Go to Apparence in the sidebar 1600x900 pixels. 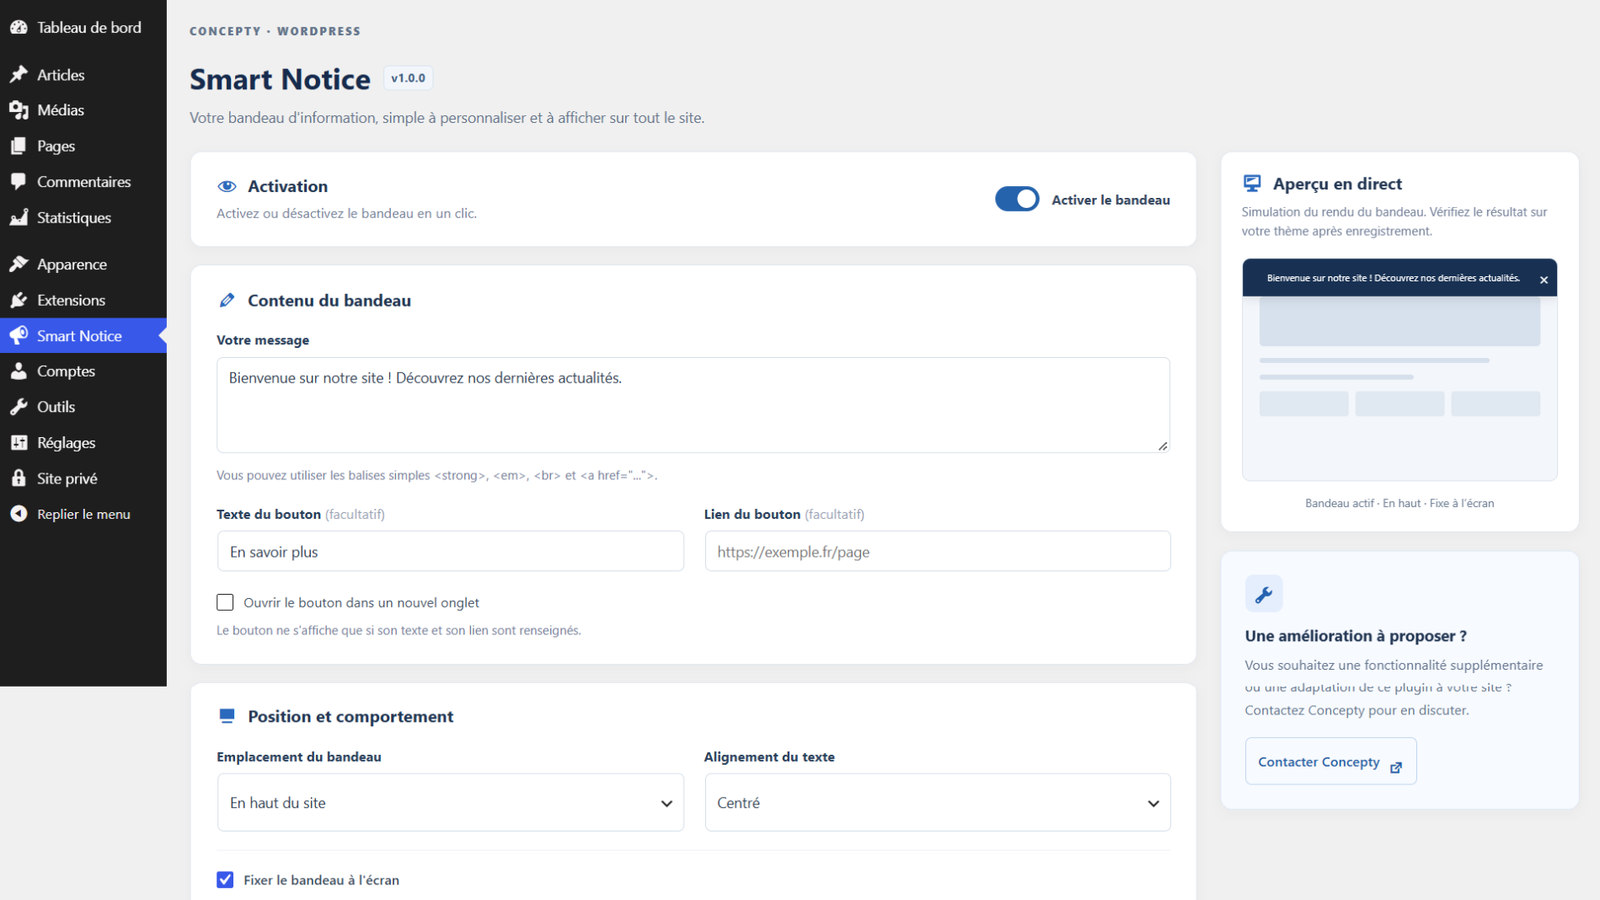[83, 264]
